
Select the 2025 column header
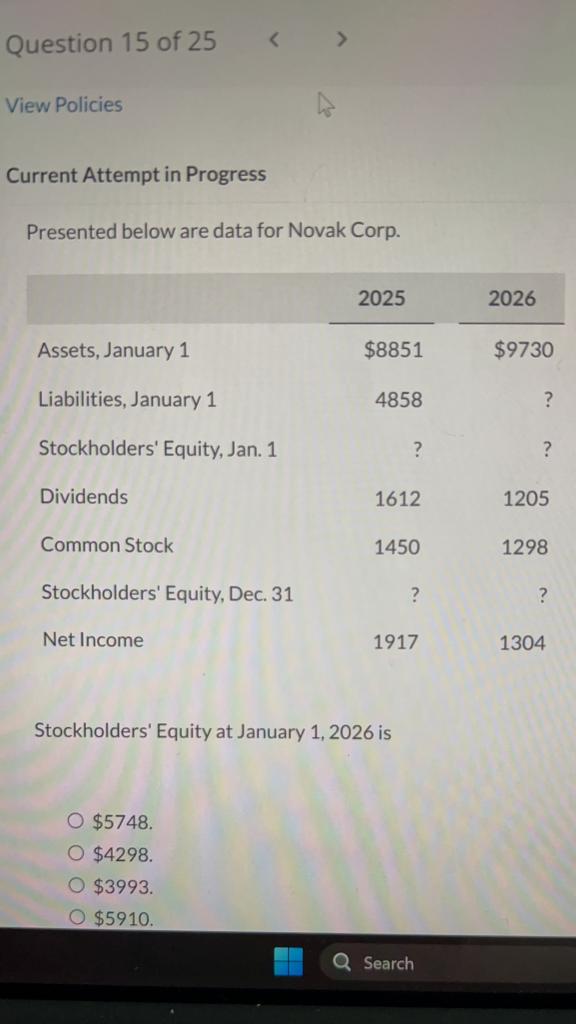point(381,298)
